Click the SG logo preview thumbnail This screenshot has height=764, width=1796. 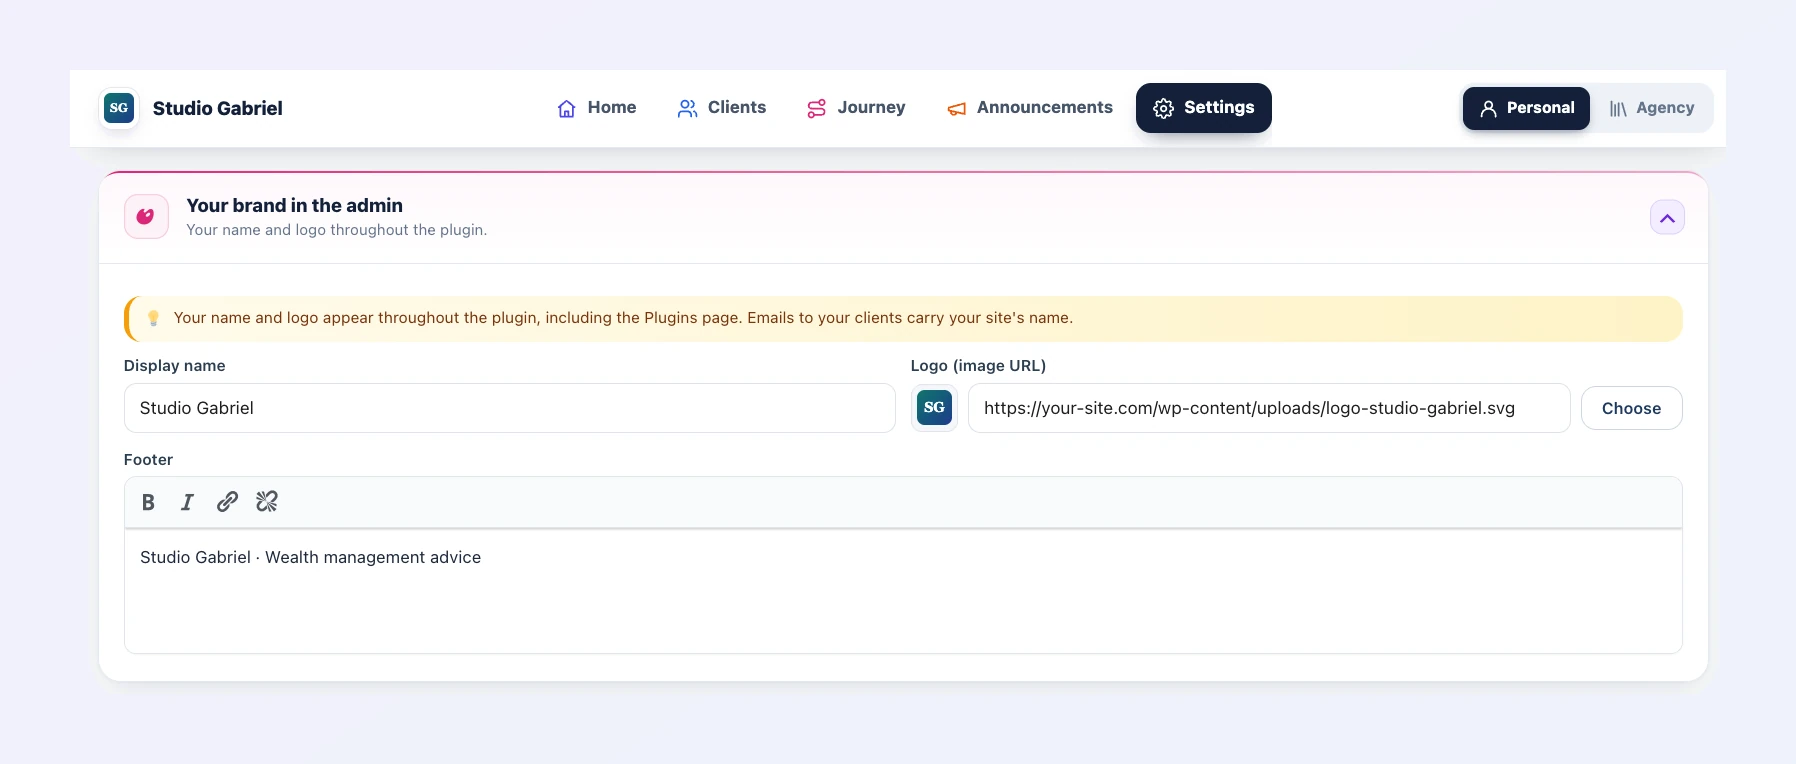(934, 408)
